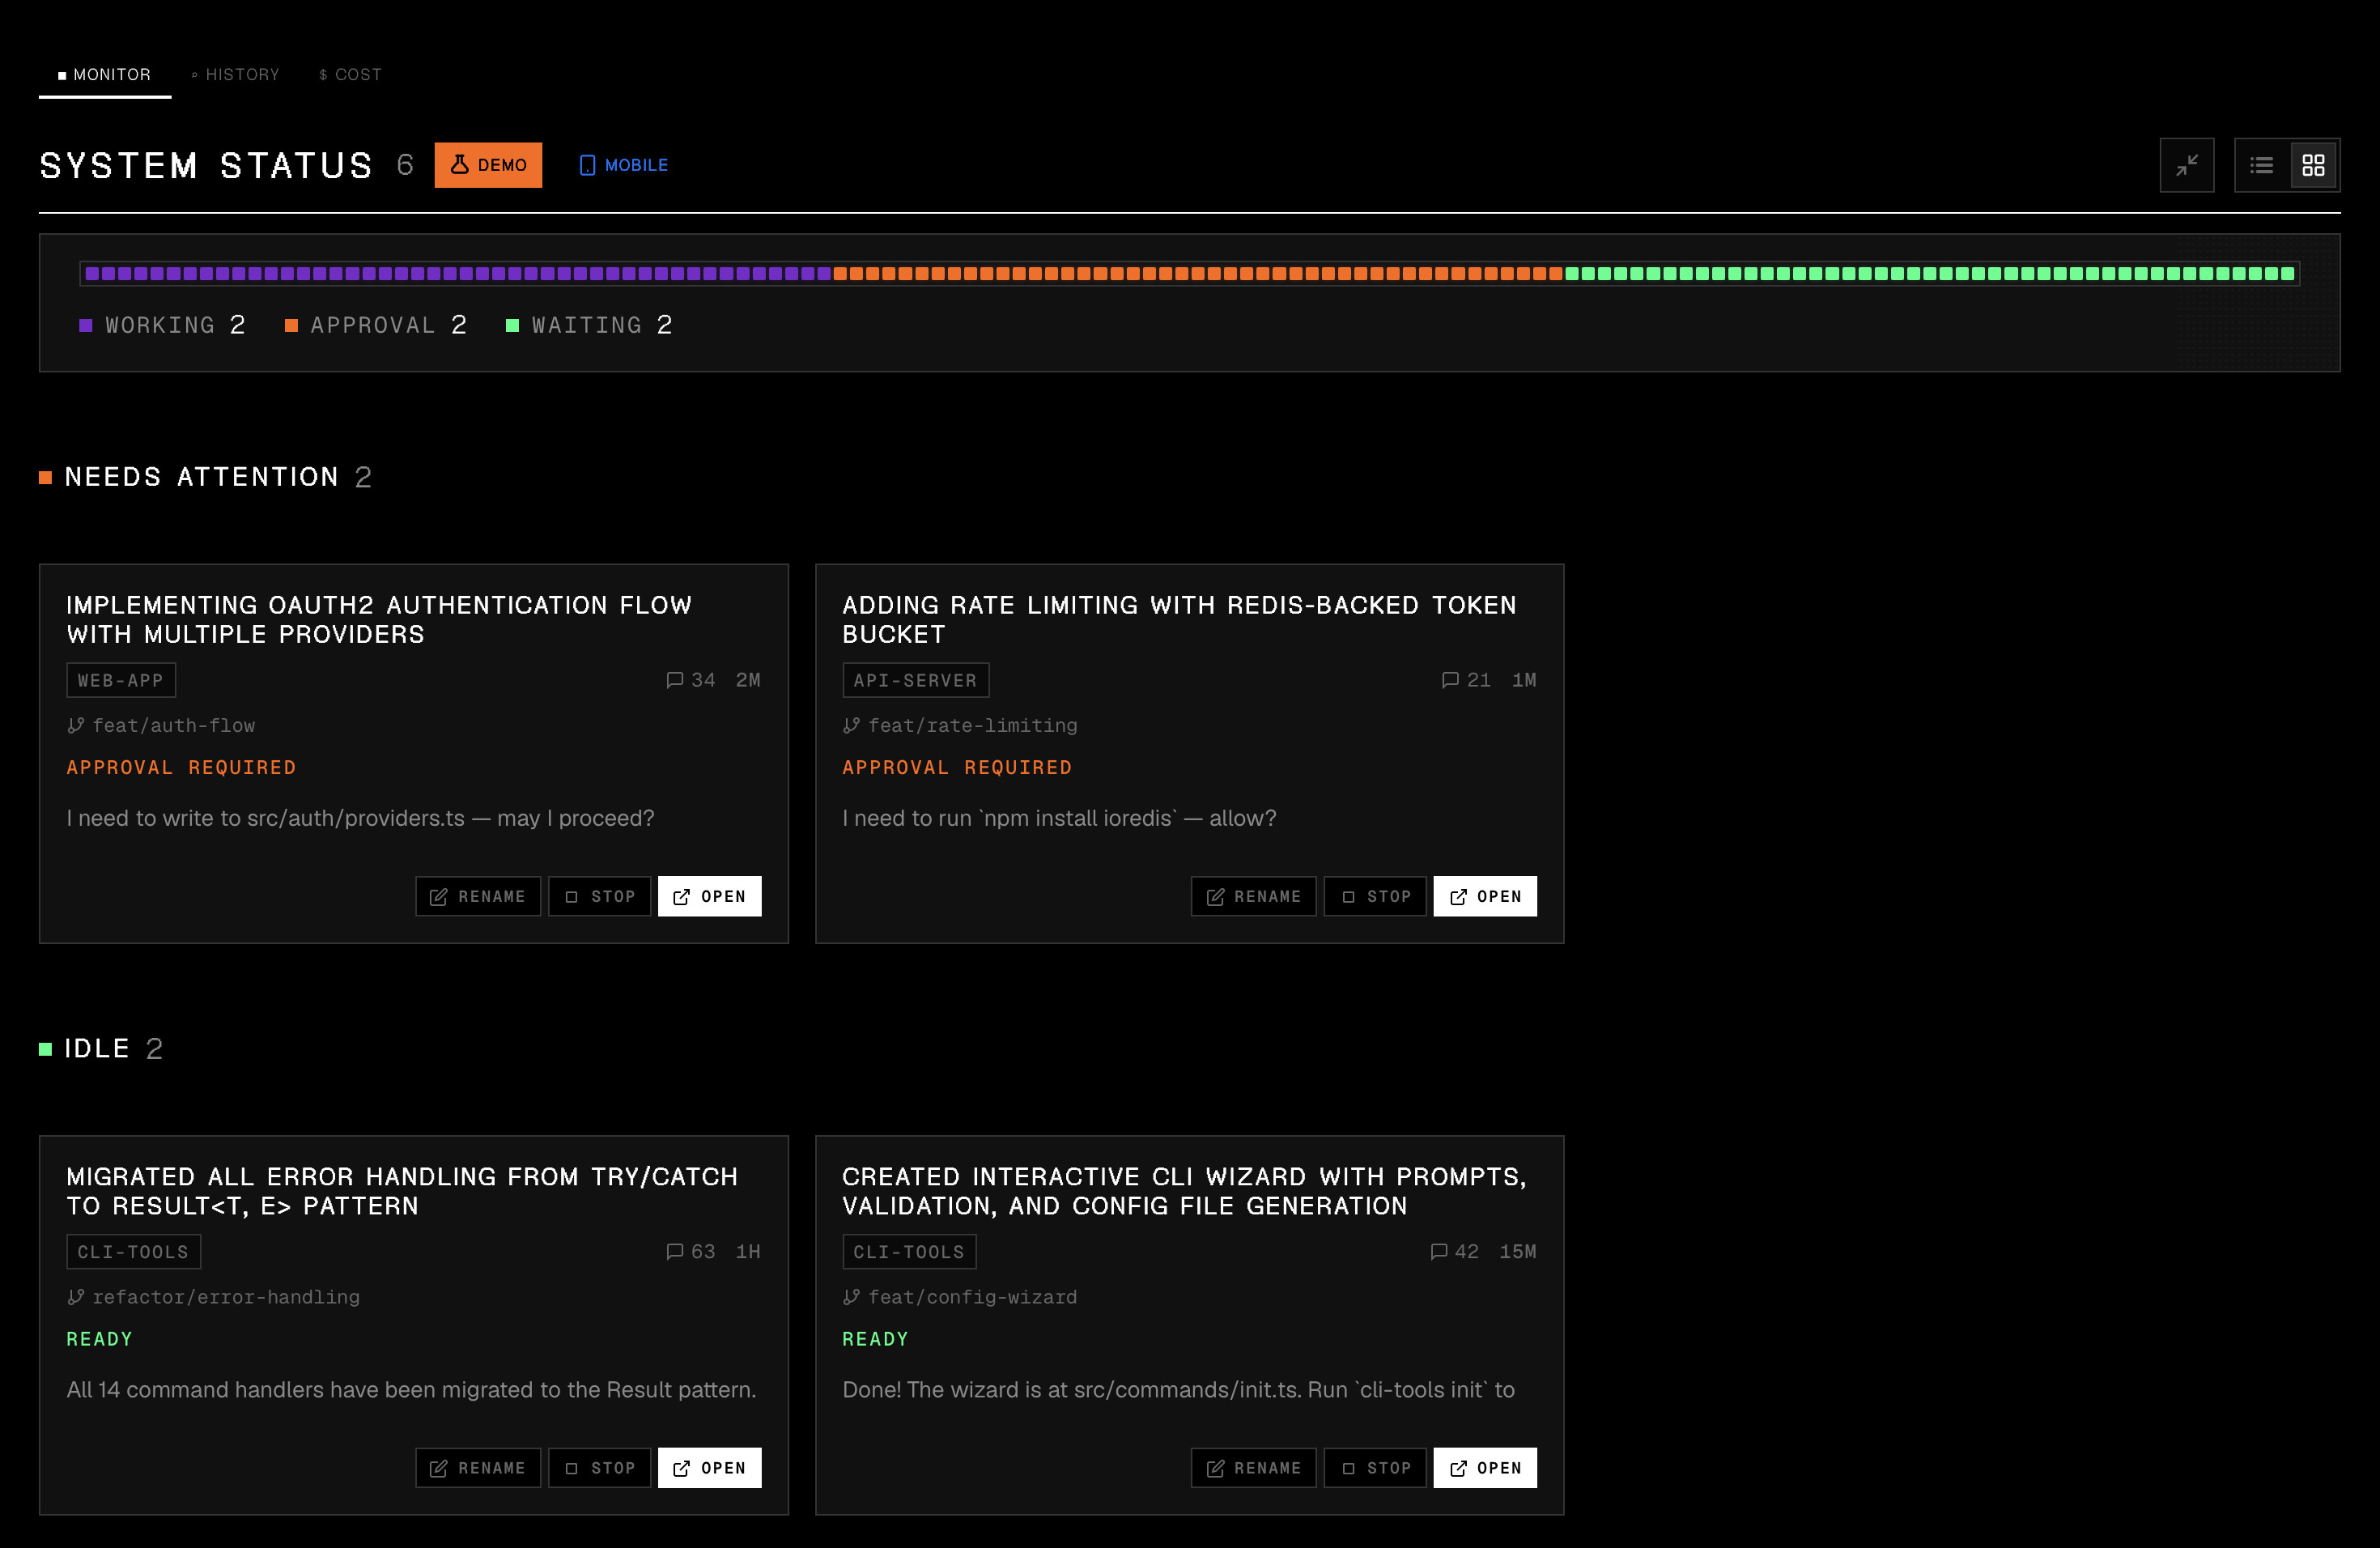Click the IDLE section header
The image size is (2380, 1548).
98,1048
